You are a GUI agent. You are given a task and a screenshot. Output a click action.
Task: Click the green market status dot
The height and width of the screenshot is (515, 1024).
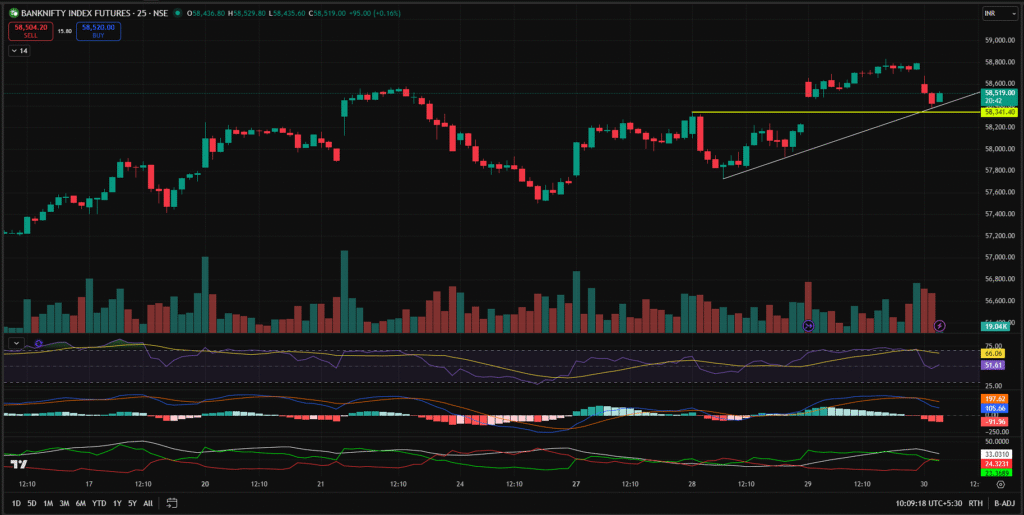(176, 14)
